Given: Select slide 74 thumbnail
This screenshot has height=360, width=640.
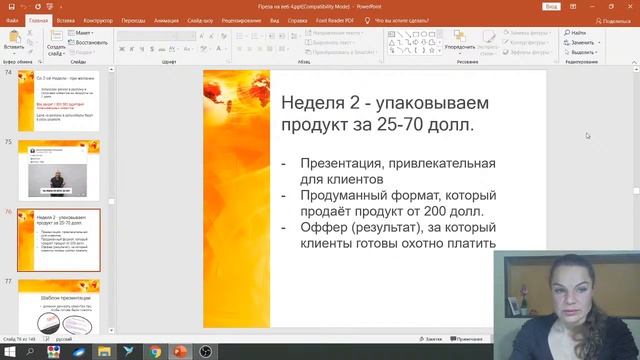Looking at the screenshot, I should (x=59, y=101).
